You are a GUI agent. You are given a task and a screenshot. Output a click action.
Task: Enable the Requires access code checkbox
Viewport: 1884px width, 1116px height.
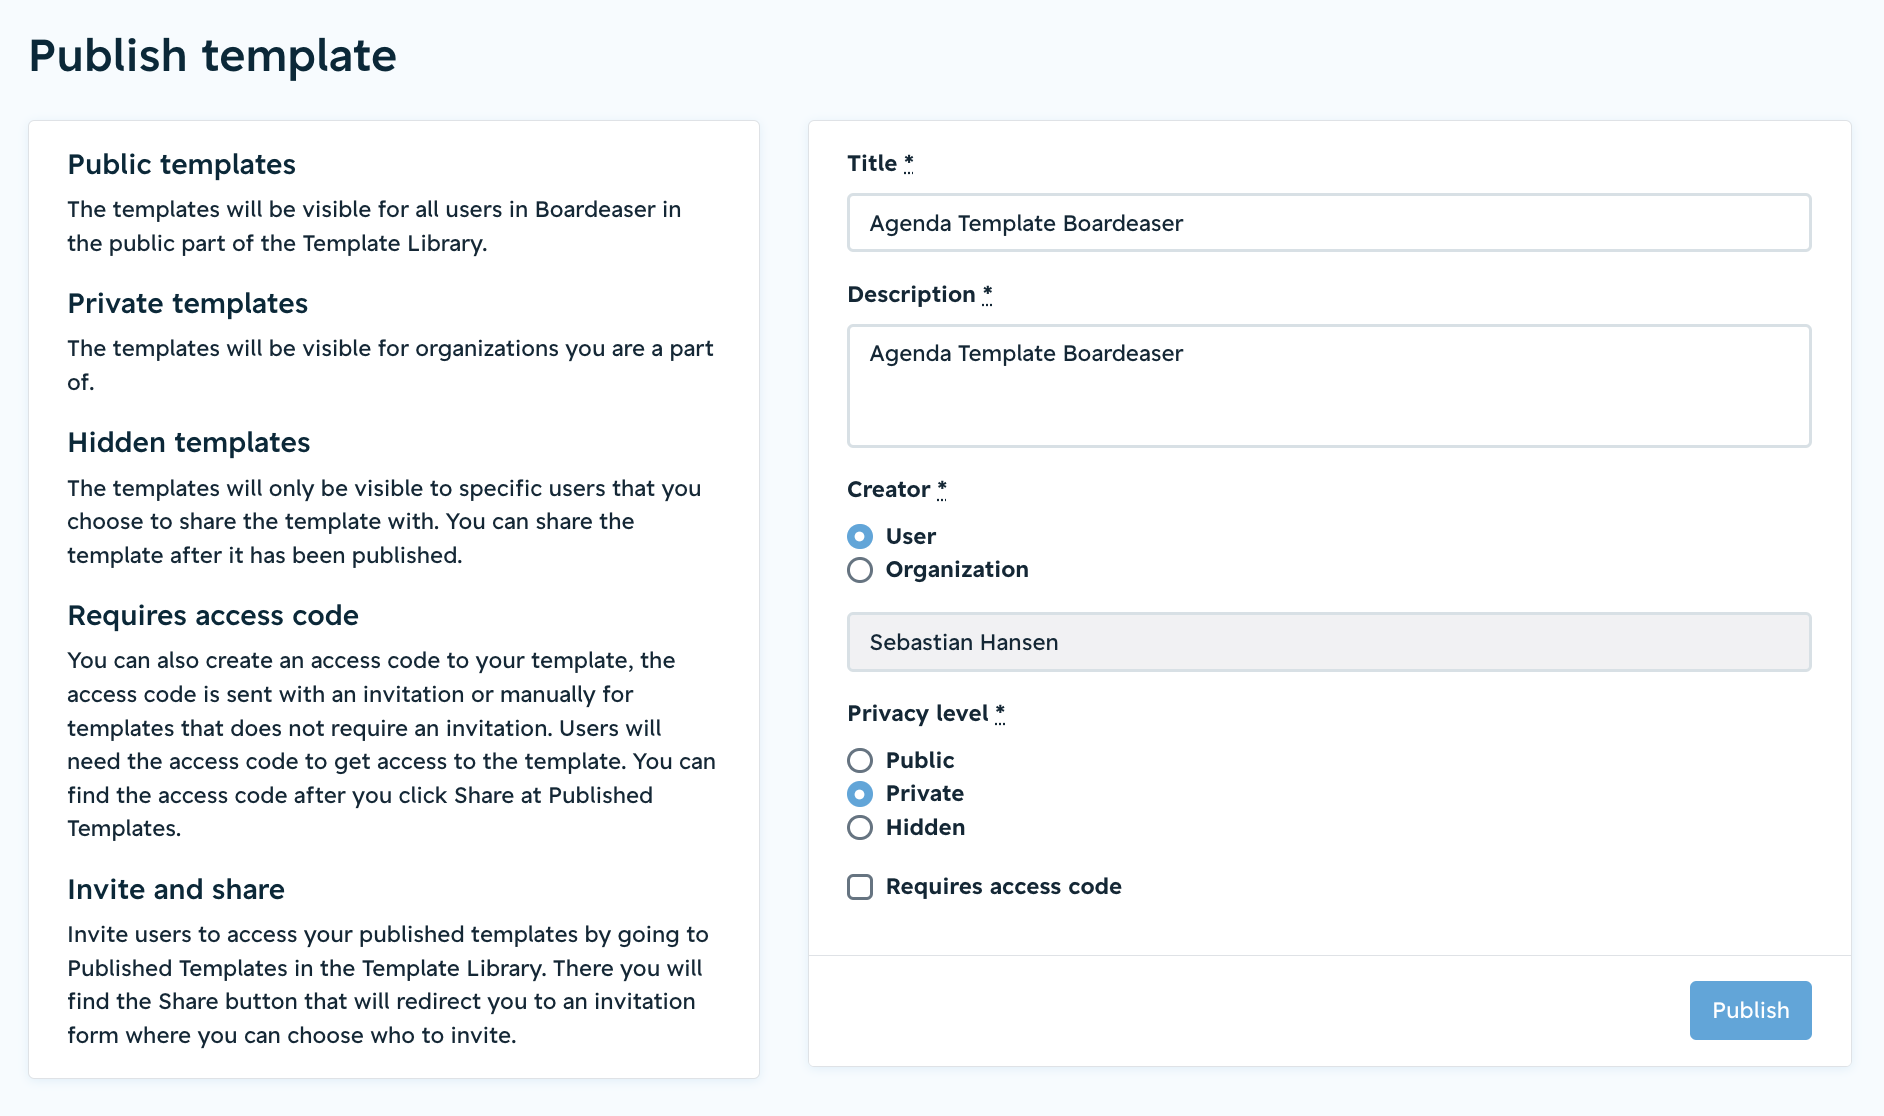(860, 887)
